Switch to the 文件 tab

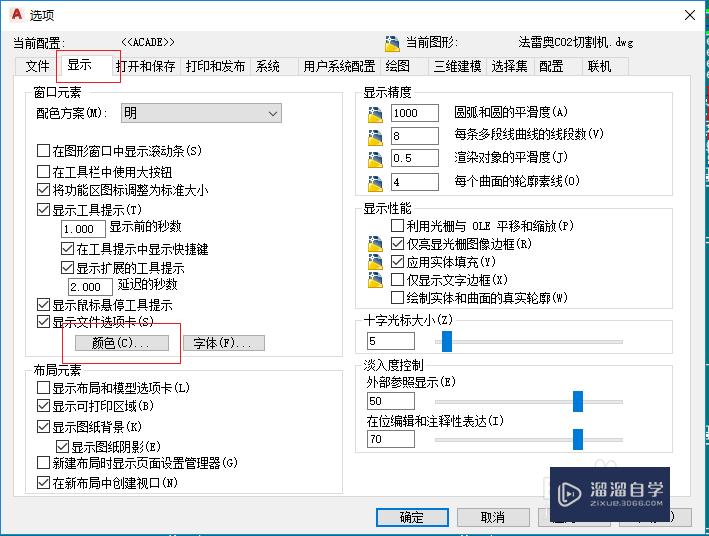click(37, 66)
